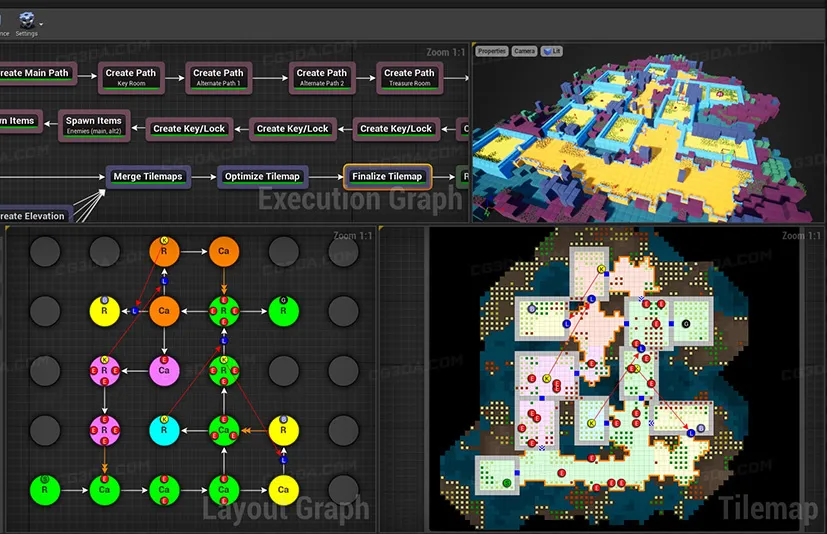The height and width of the screenshot is (534, 827).
Task: Click blue L lock between yellow R and orange Ca
Action: [x=135, y=311]
